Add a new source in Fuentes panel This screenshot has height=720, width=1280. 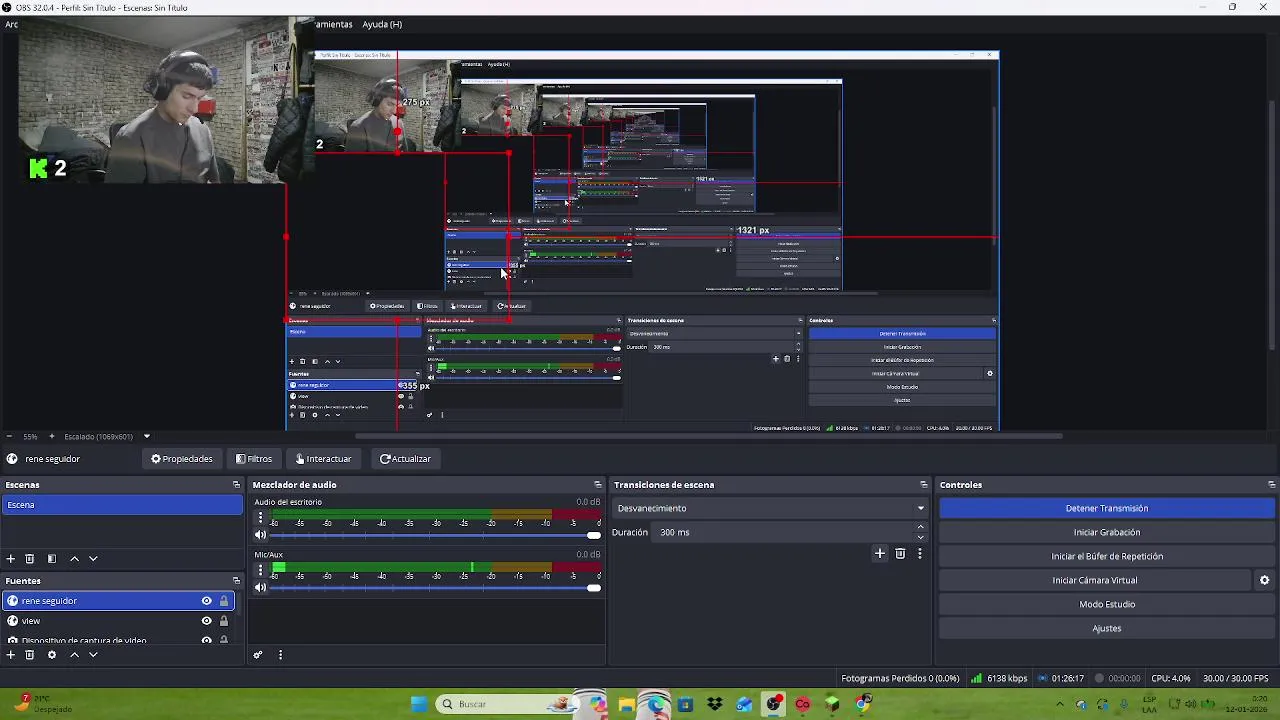point(10,655)
